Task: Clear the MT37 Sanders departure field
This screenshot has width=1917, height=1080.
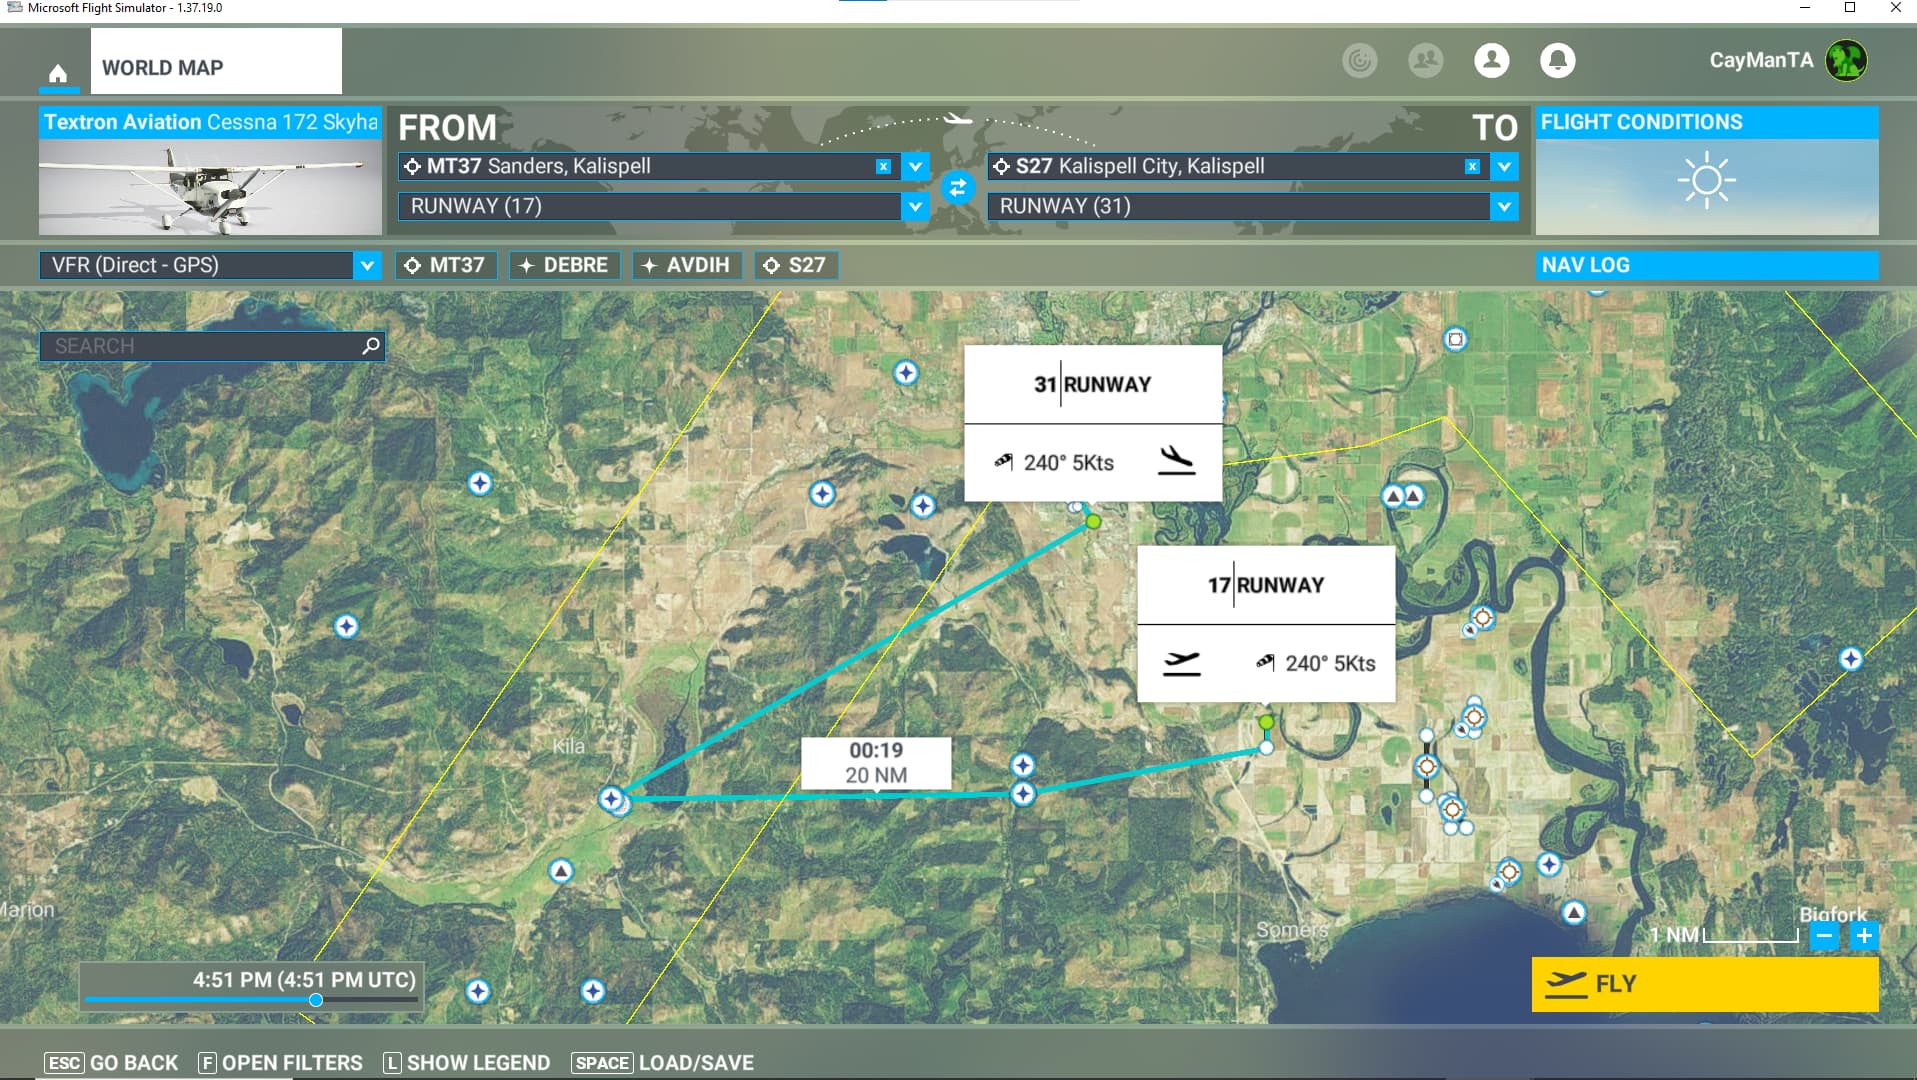Action: point(883,166)
